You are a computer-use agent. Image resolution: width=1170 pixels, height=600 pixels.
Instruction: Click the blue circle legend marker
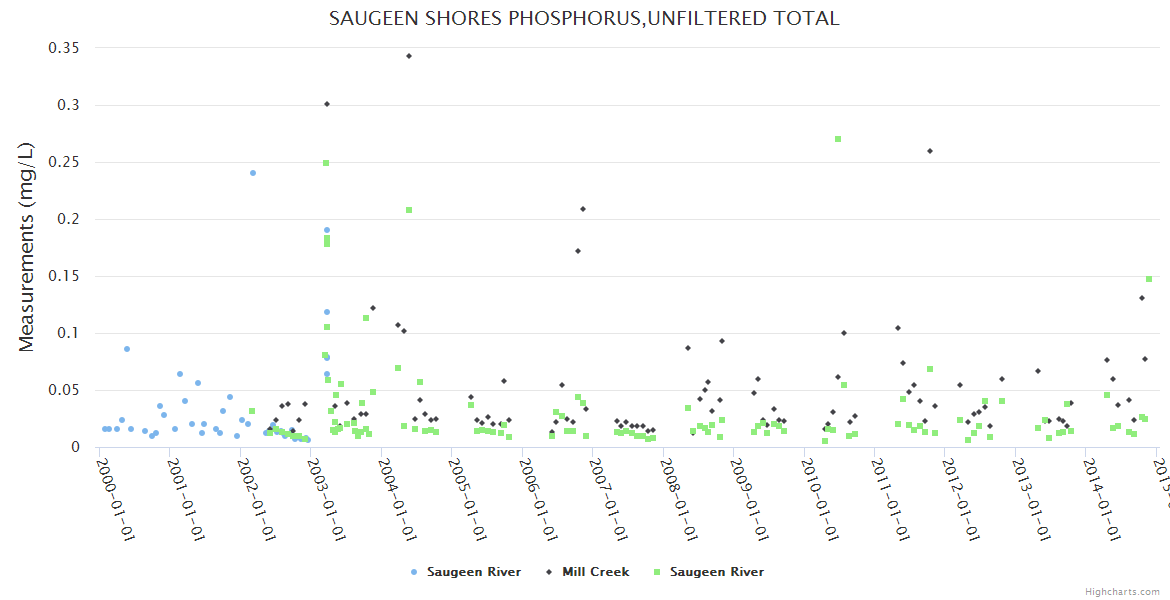(415, 572)
